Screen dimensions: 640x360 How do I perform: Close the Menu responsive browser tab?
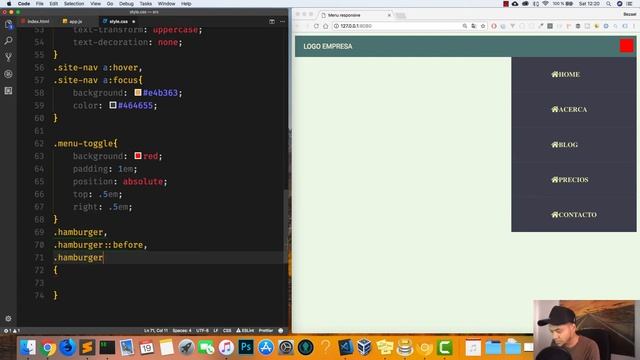(389, 15)
